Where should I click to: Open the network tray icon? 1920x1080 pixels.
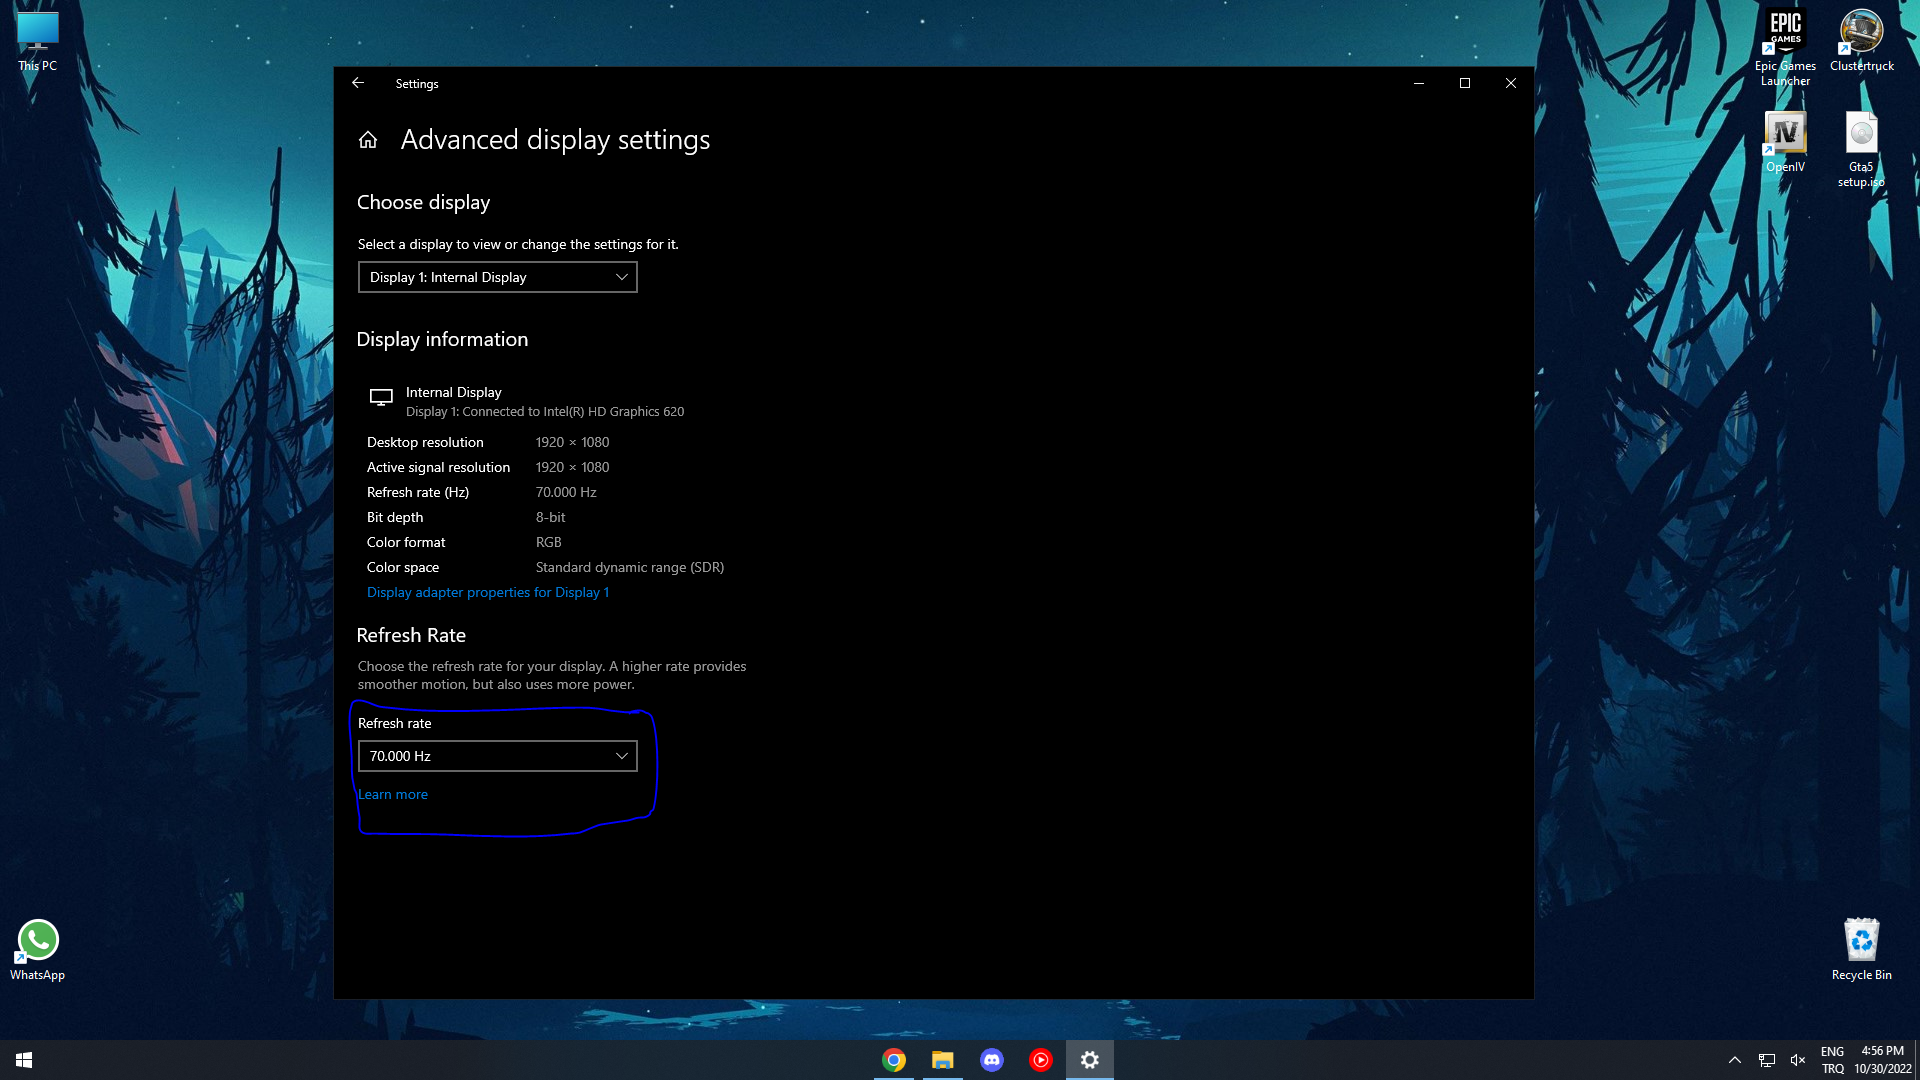(1767, 1060)
